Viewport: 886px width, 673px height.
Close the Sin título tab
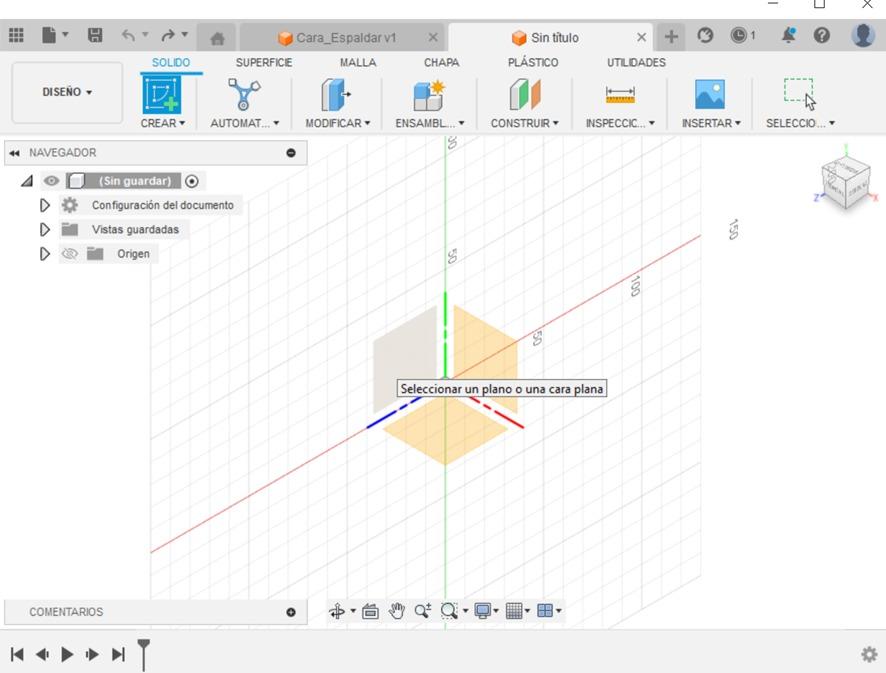(641, 37)
